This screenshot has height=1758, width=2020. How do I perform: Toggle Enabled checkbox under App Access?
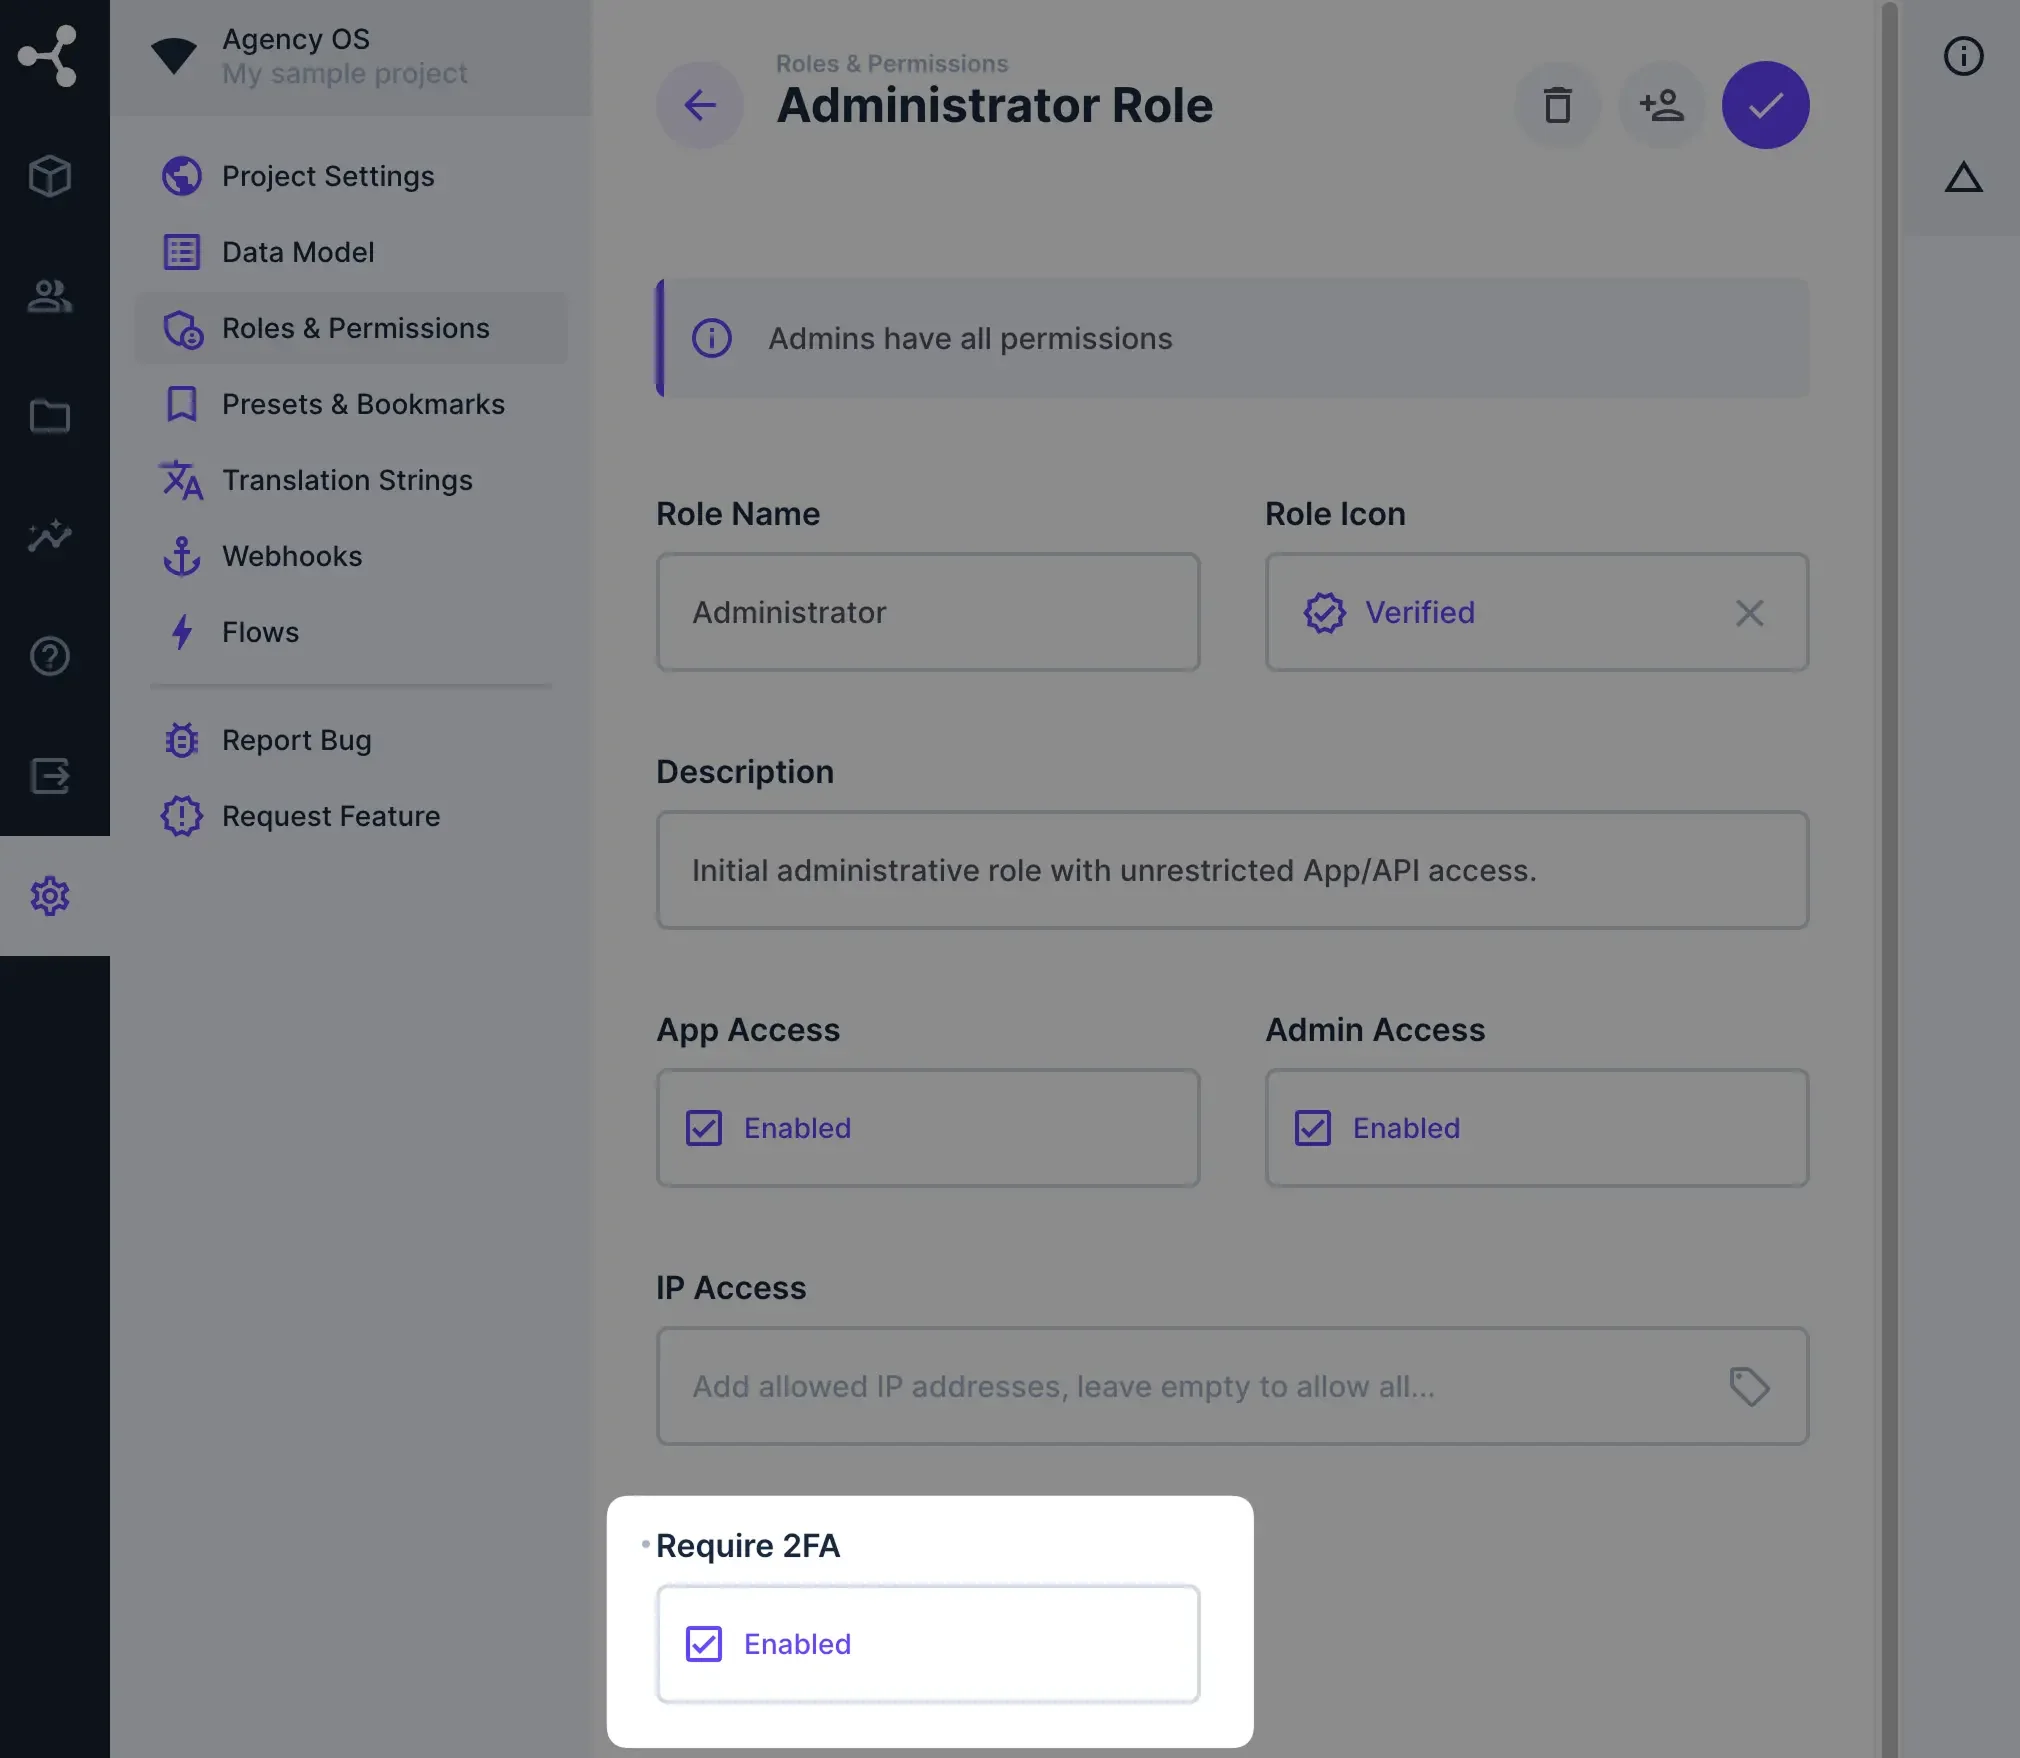pyautogui.click(x=704, y=1127)
